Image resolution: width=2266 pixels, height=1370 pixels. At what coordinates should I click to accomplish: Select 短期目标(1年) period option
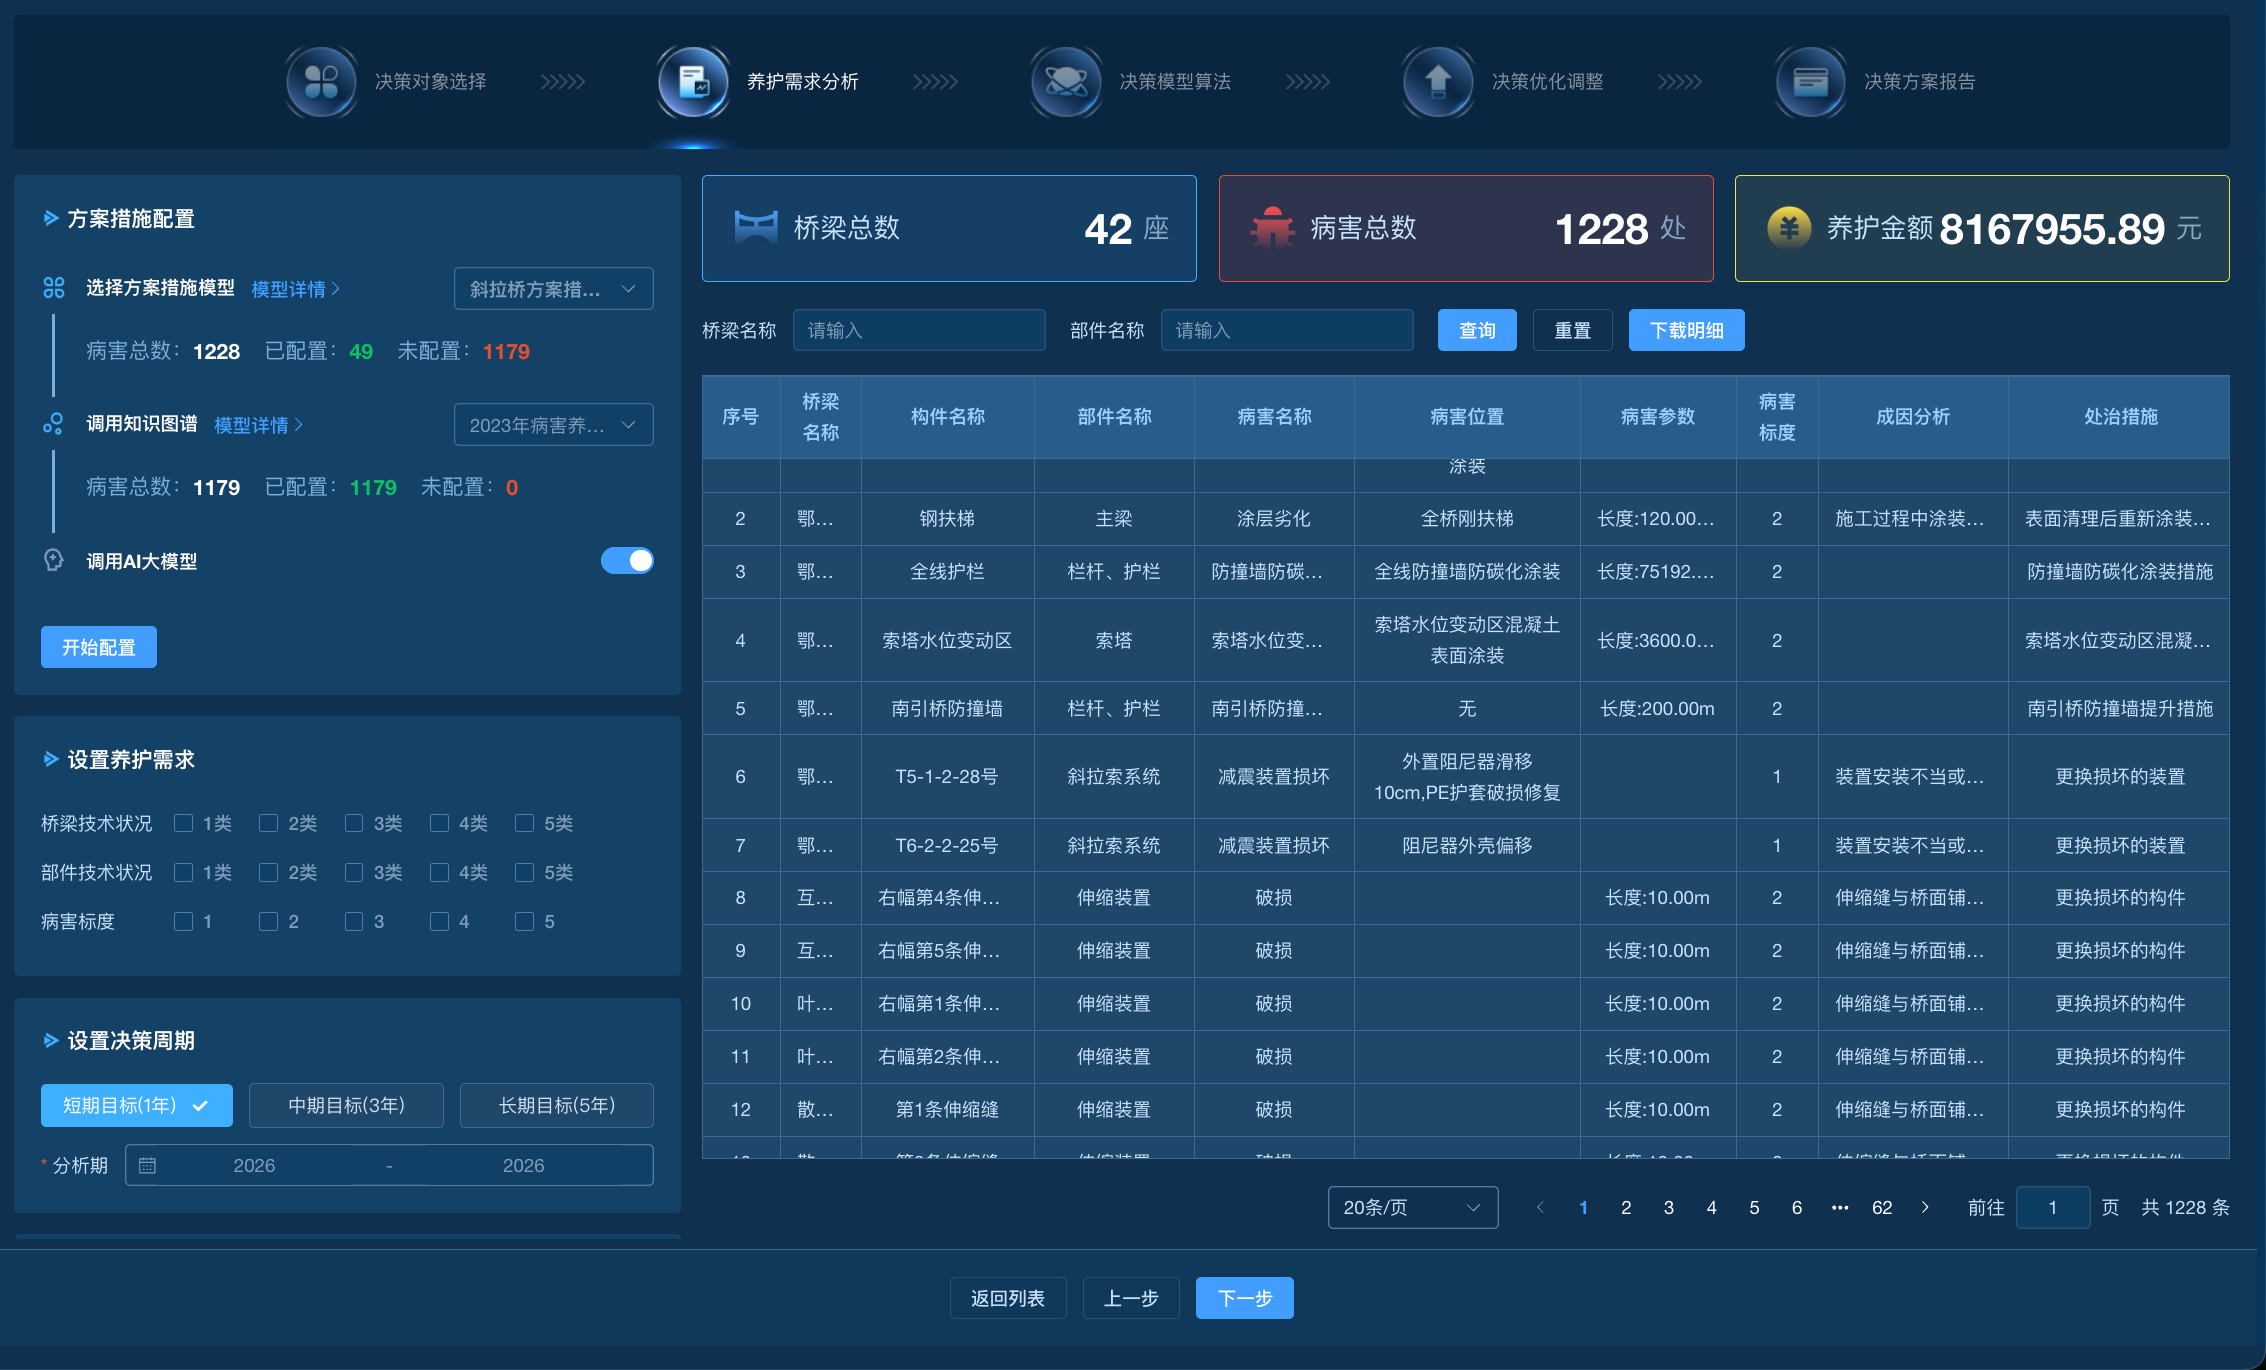pyautogui.click(x=137, y=1105)
